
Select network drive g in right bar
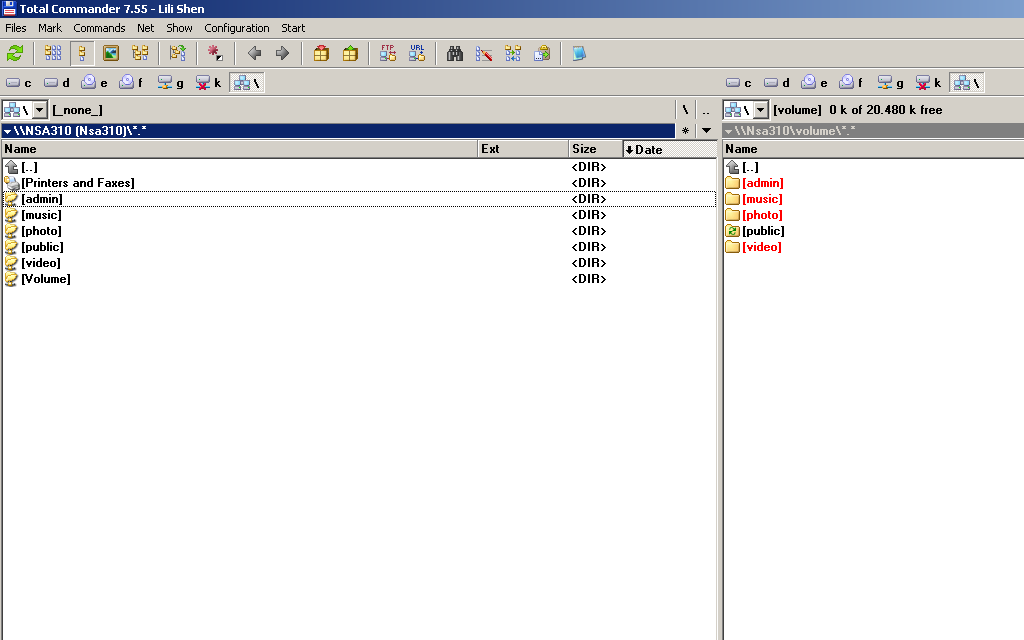891,83
